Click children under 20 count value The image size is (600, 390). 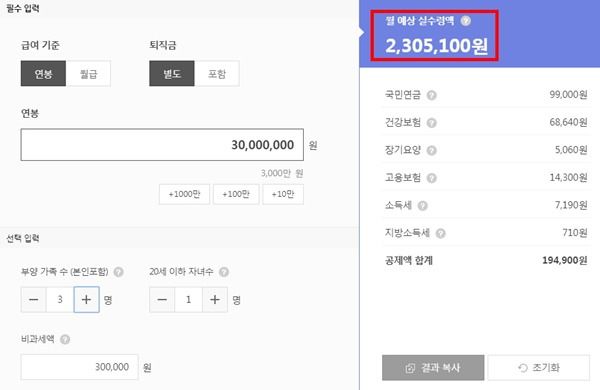(x=188, y=299)
